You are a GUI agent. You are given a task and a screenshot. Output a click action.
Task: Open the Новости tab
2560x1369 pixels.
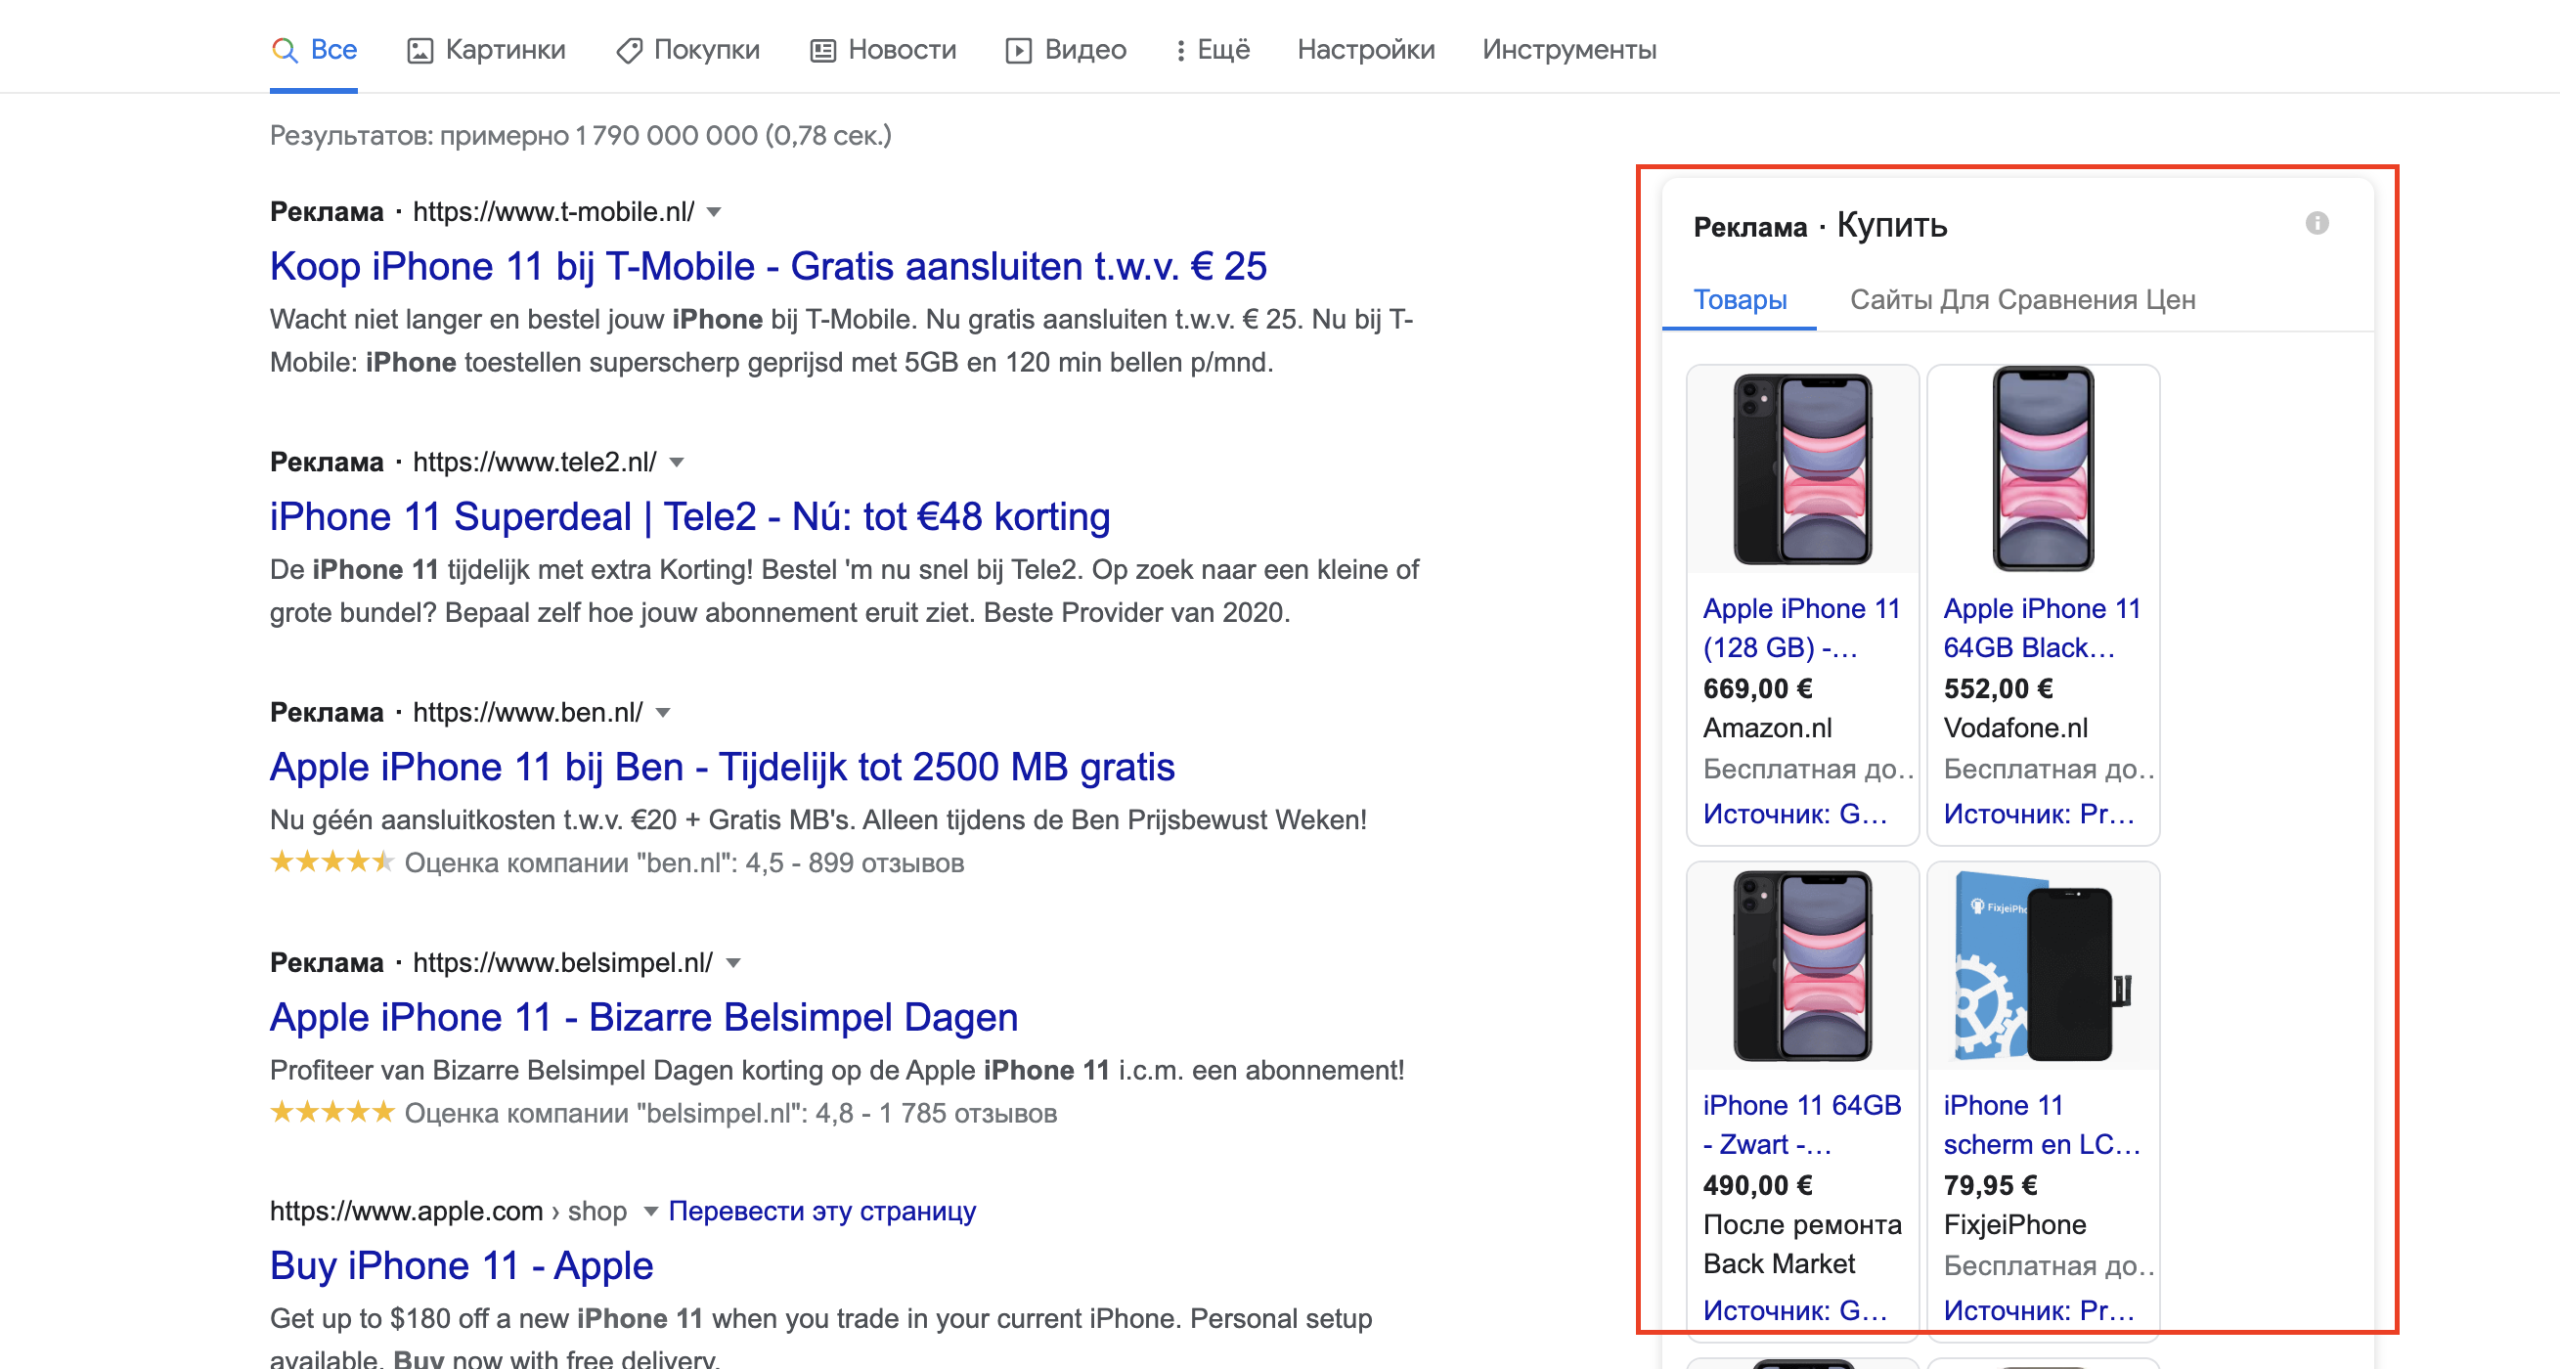[x=883, y=49]
